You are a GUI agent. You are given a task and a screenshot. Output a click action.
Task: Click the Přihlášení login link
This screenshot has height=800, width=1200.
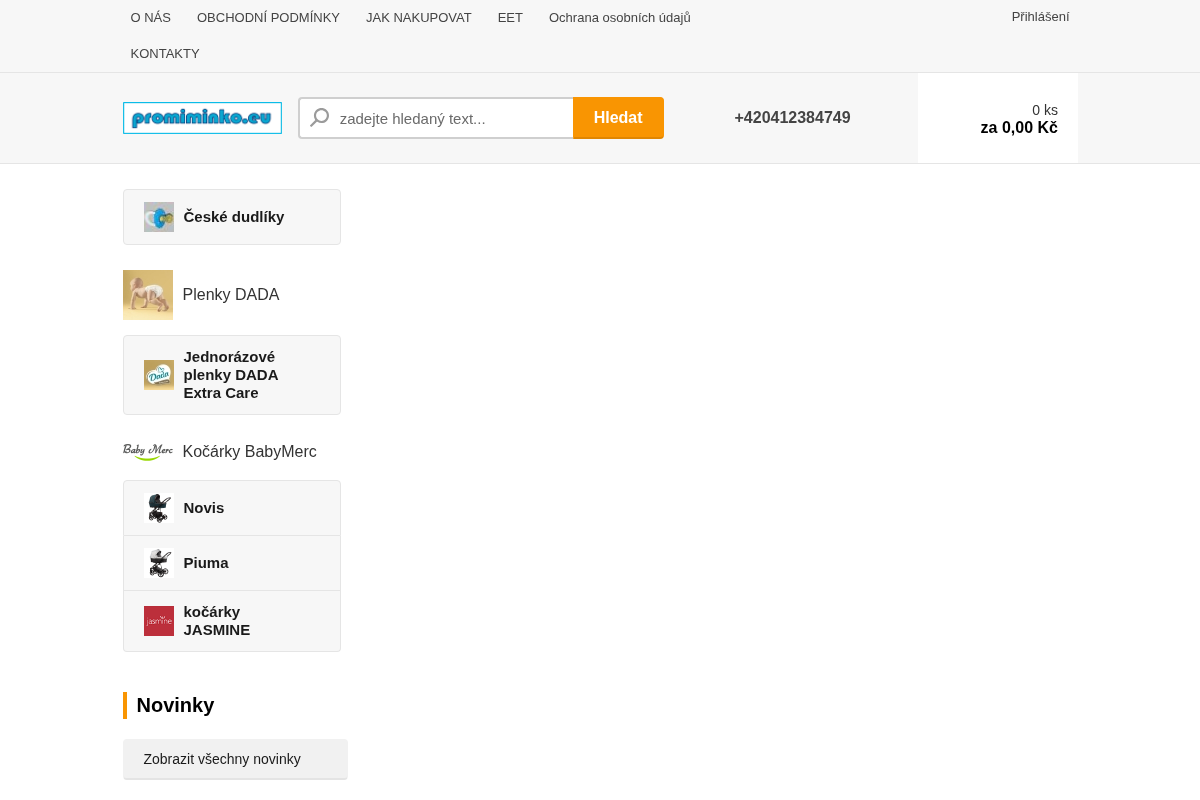point(1040,16)
